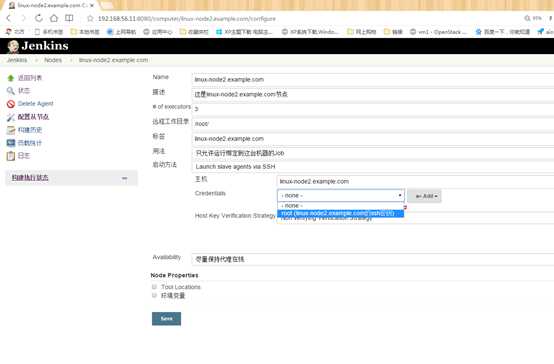This screenshot has height=364, width=554.
Task: Click the browser address bar URL
Action: point(187,18)
